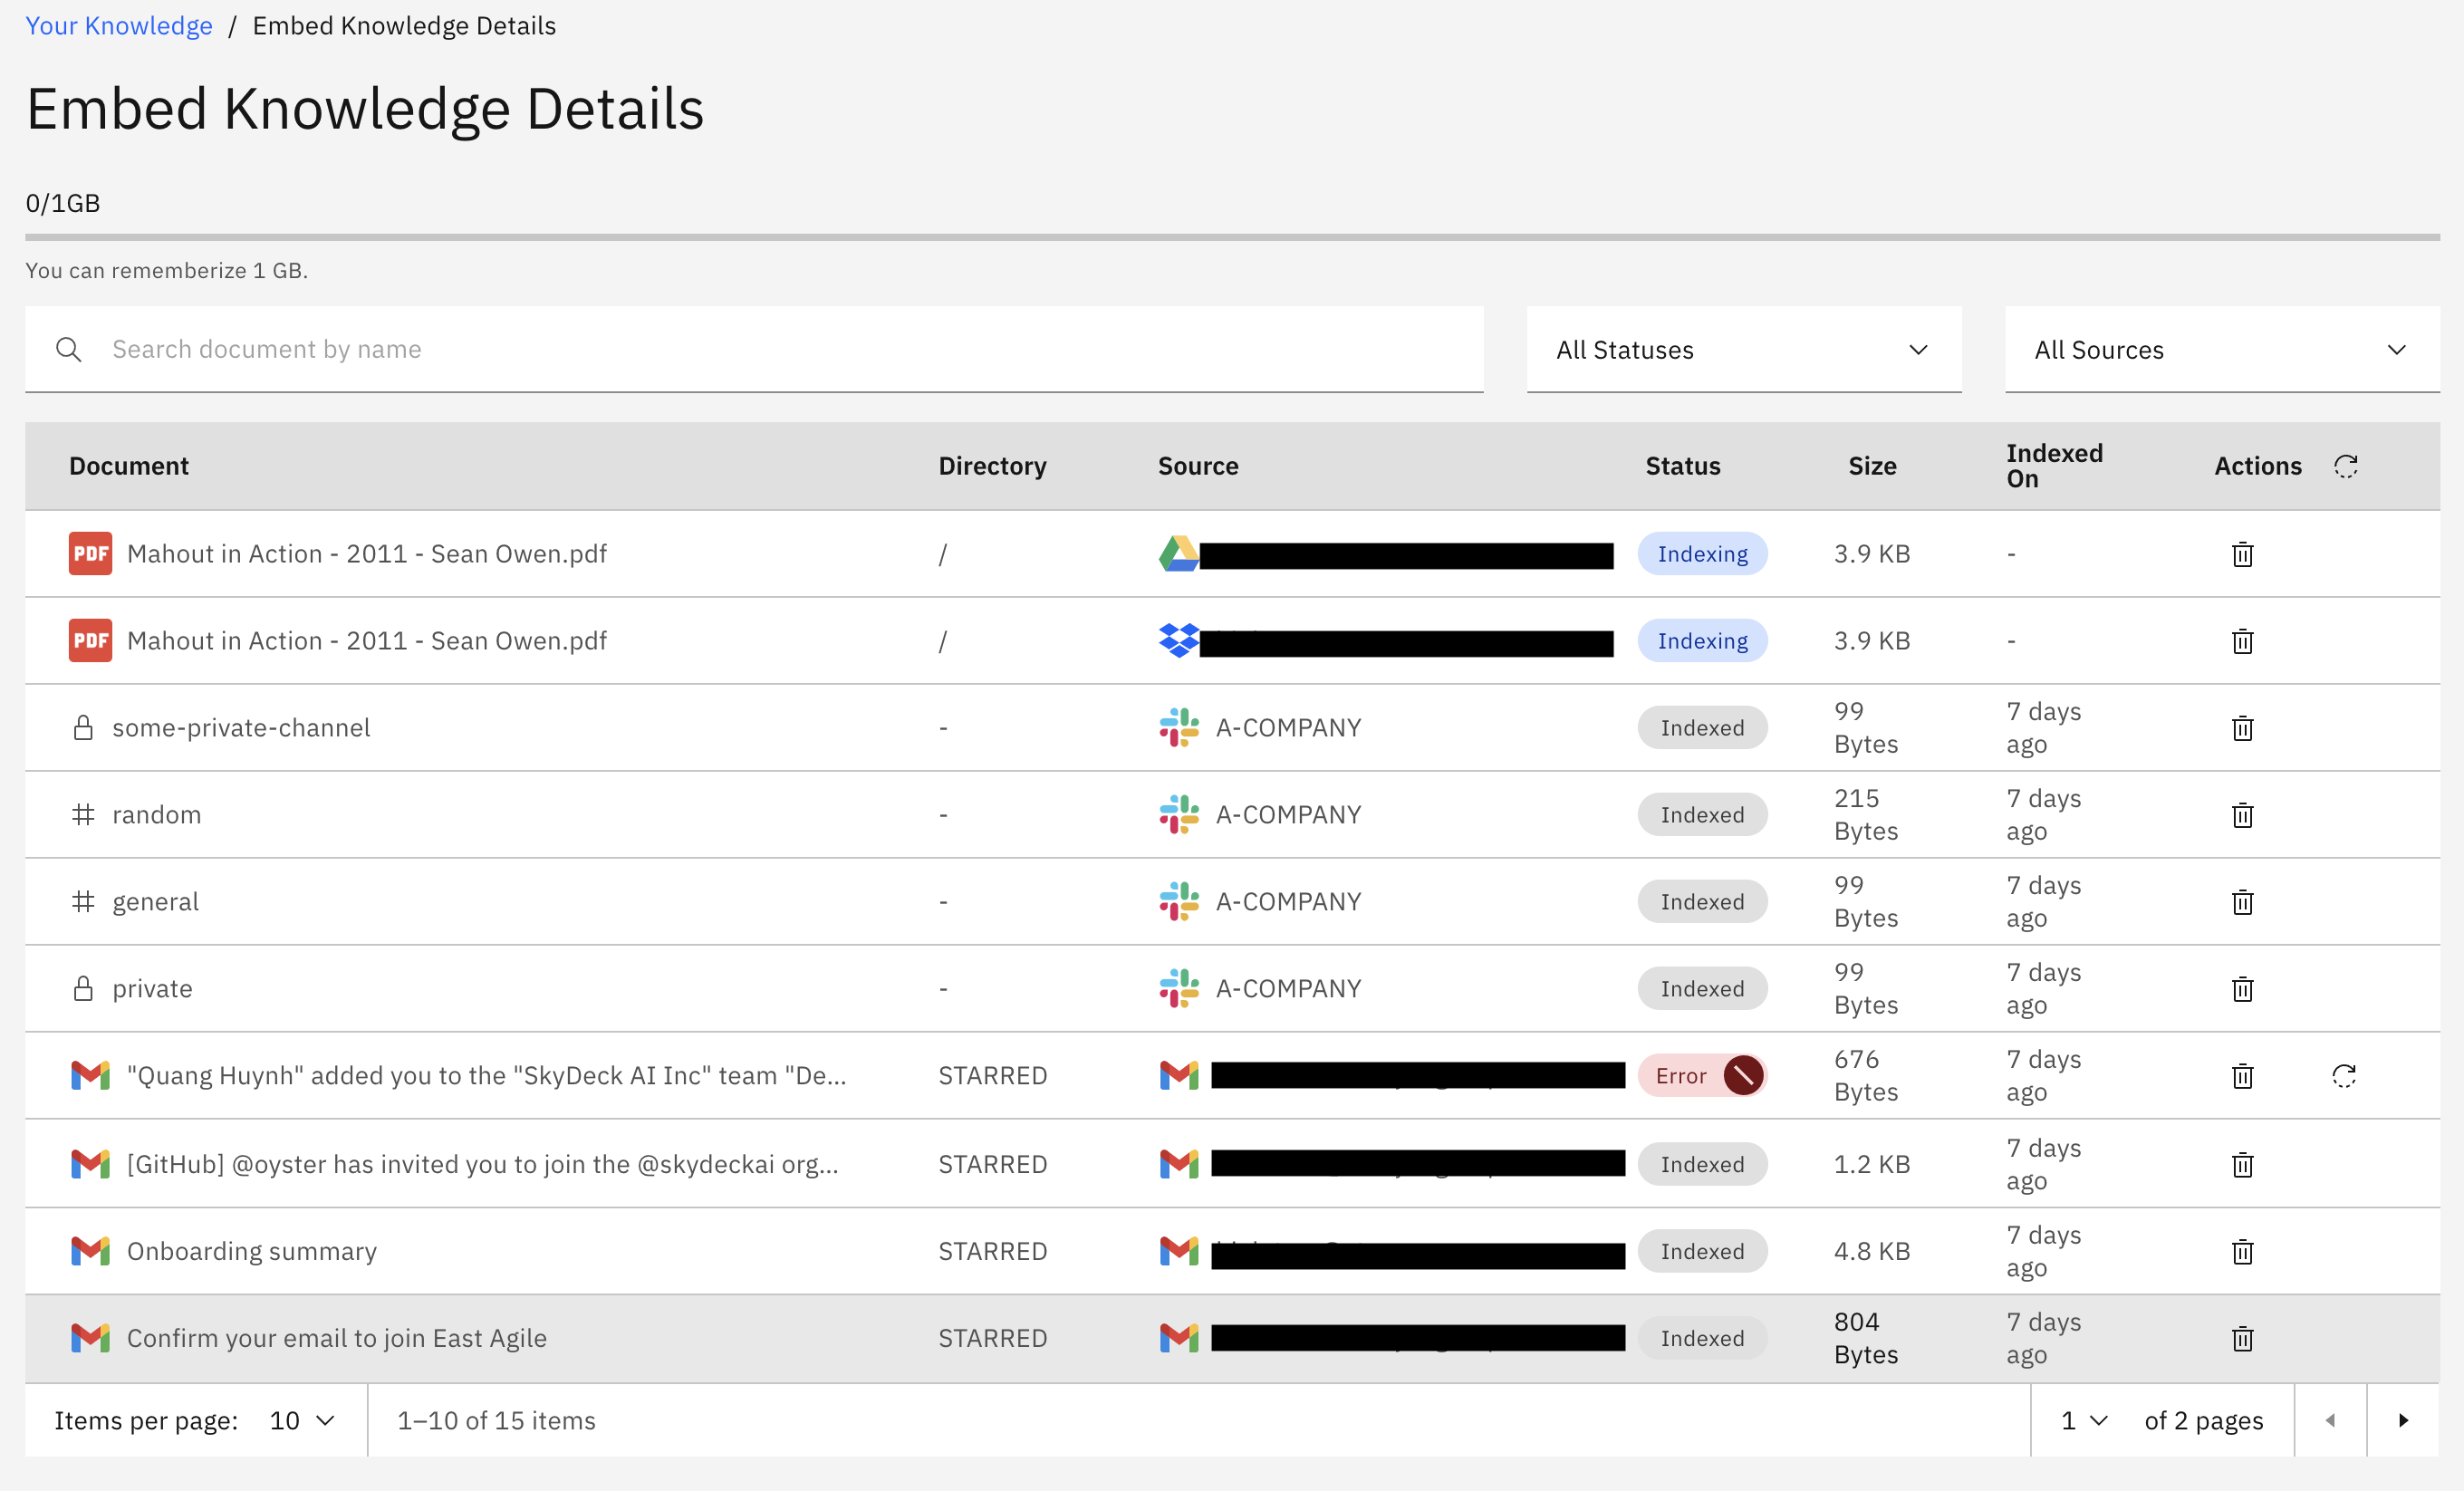Delete the Confirm your email to join East Agile item
2464x1491 pixels.
2242,1338
